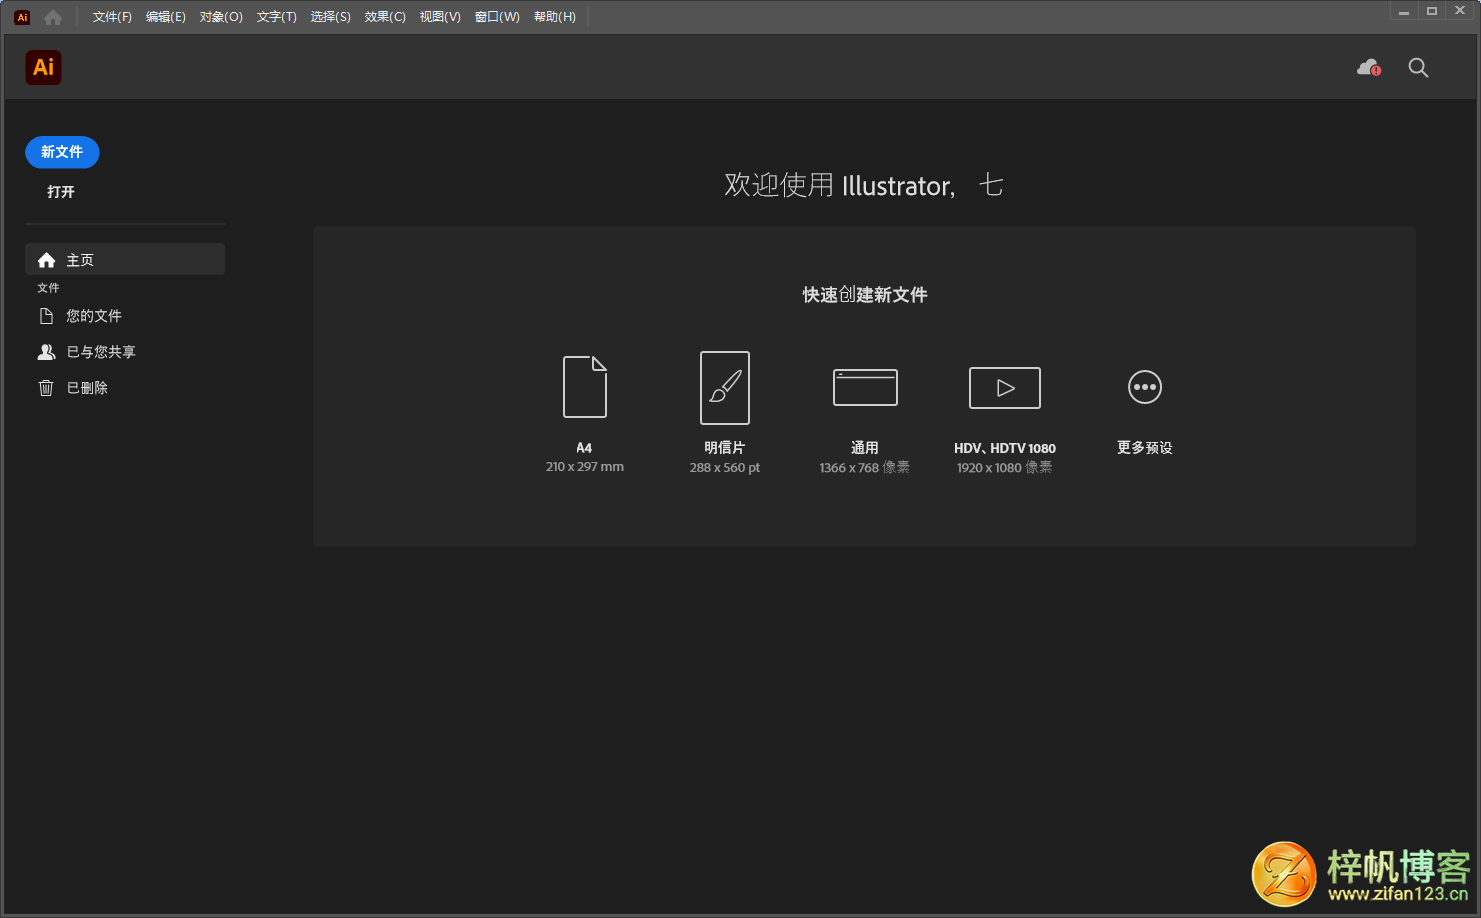Open the 窗口(W) menu
The image size is (1481, 918).
(x=497, y=17)
